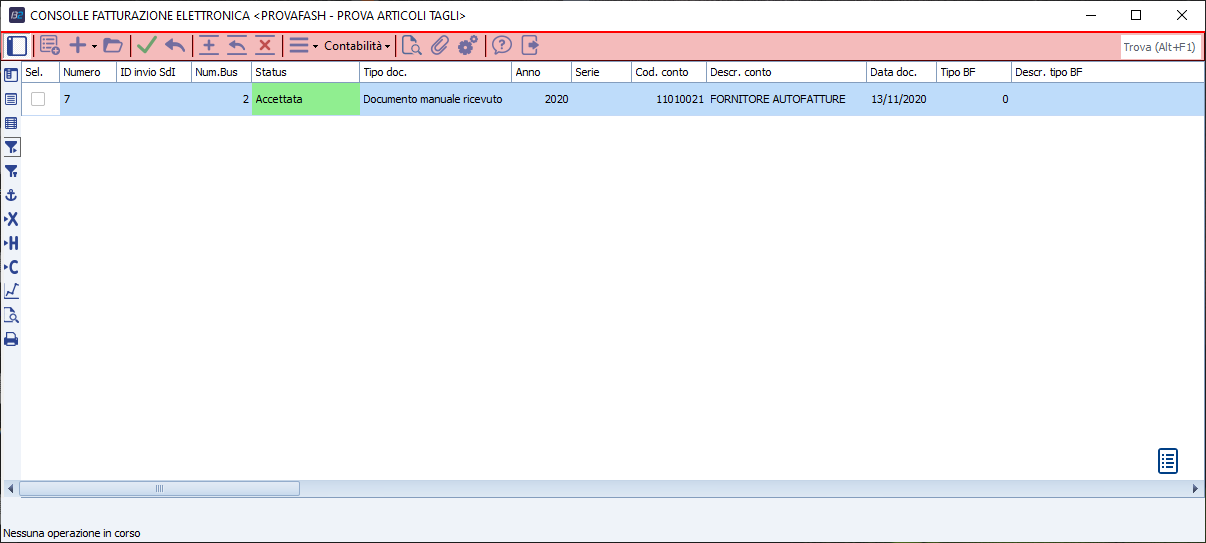Open help question mark icon
This screenshot has width=1206, height=543.
(x=502, y=45)
